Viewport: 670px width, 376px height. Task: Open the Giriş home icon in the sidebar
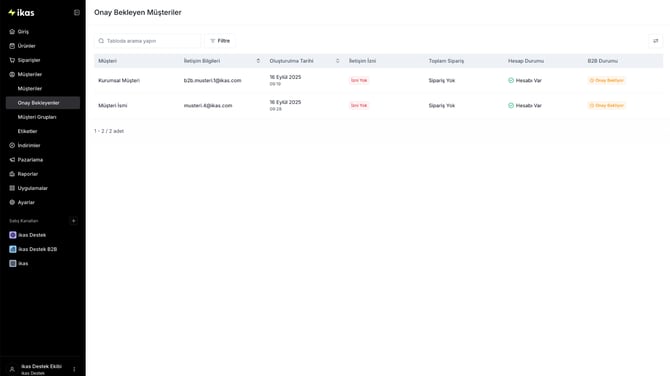12,32
